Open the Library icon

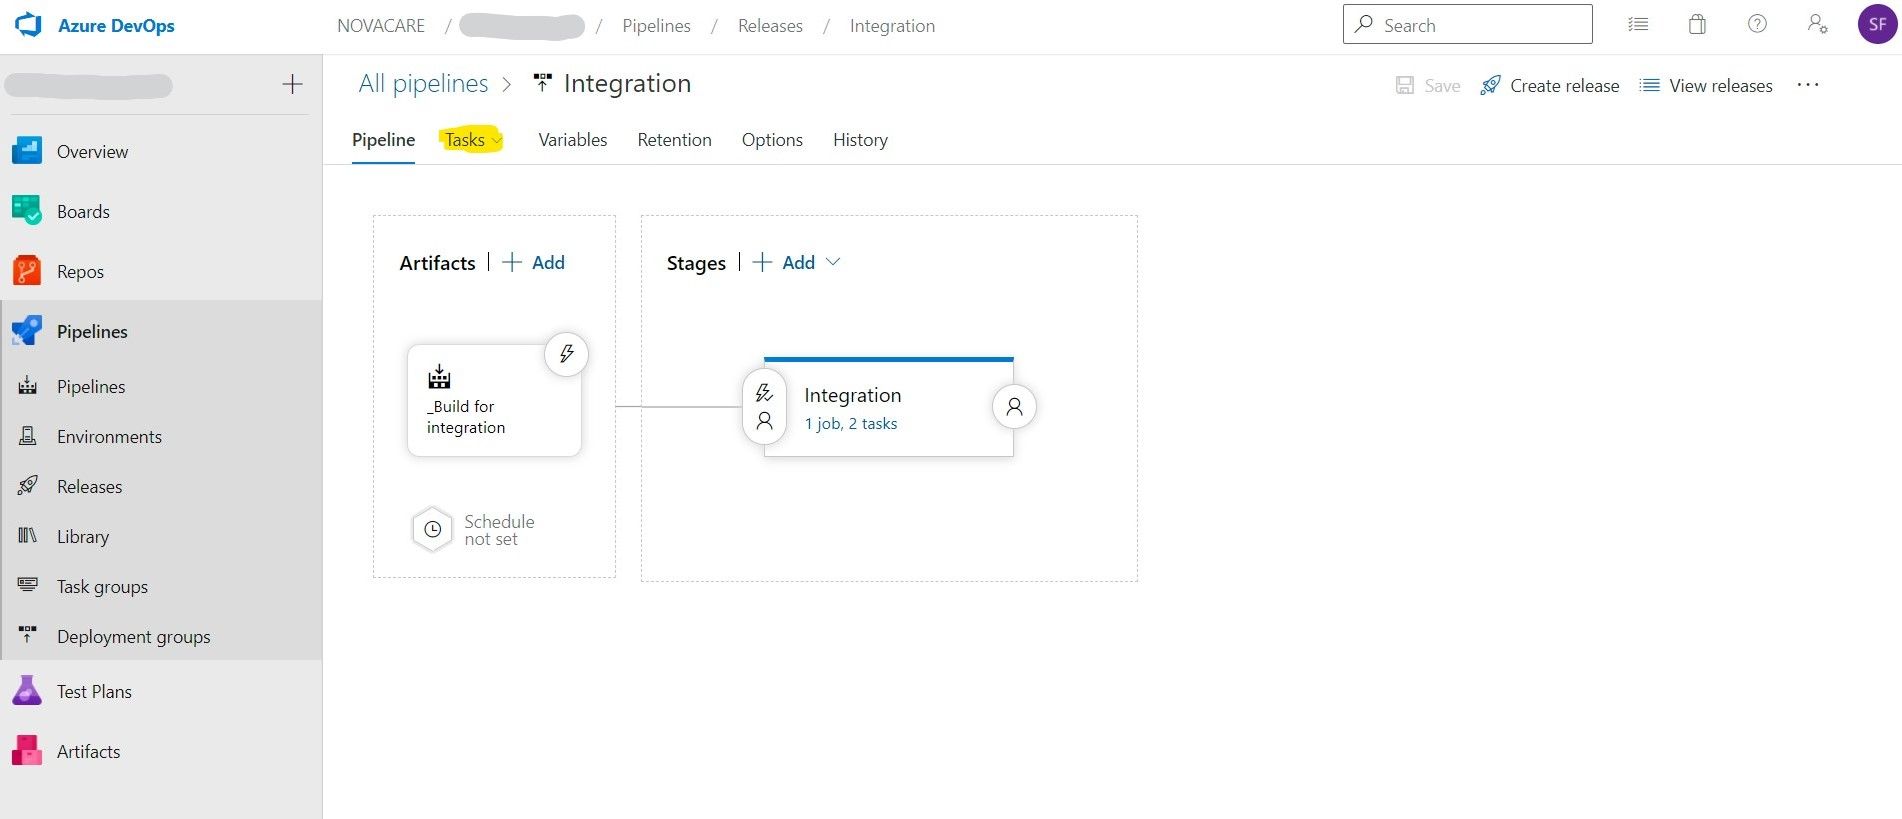click(28, 536)
